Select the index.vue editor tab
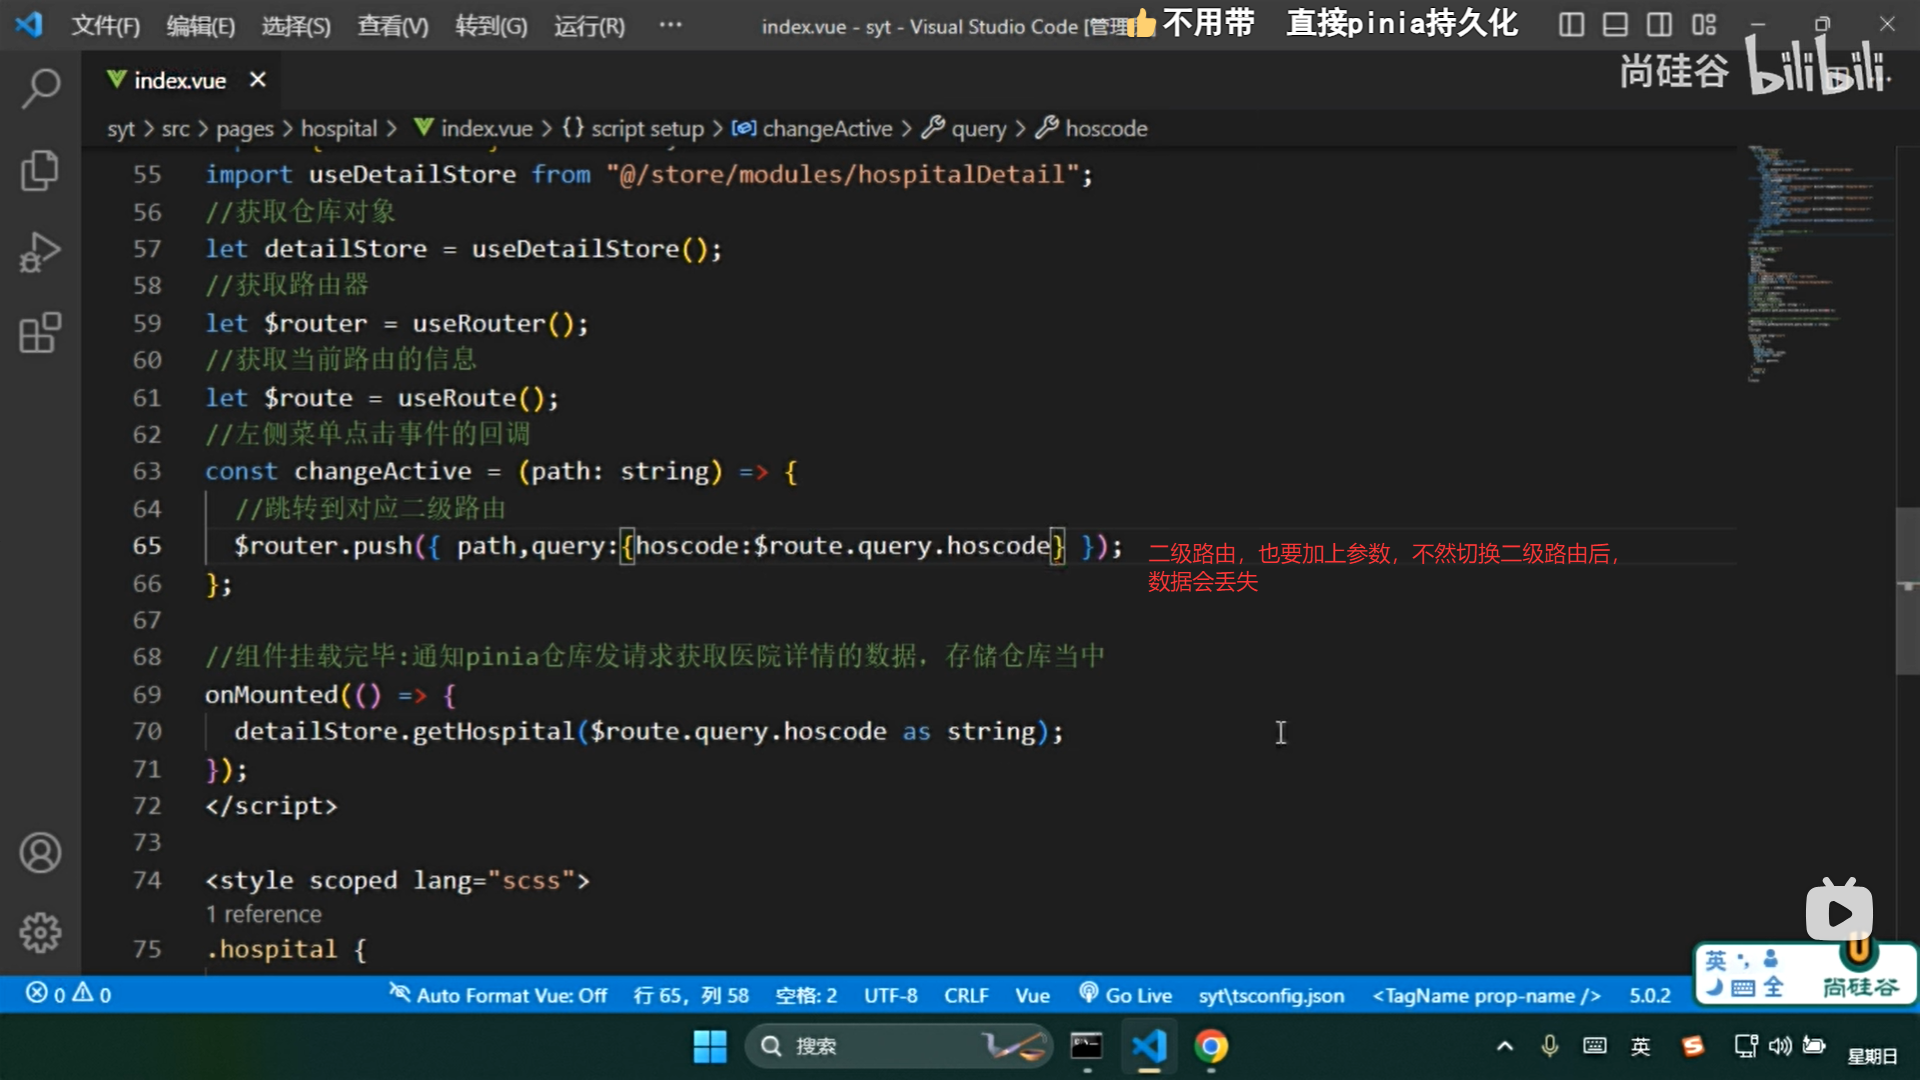 tap(179, 80)
